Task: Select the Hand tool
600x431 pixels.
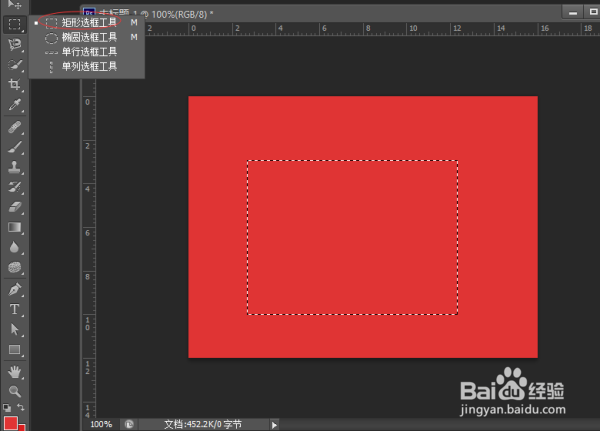Action: tap(15, 372)
